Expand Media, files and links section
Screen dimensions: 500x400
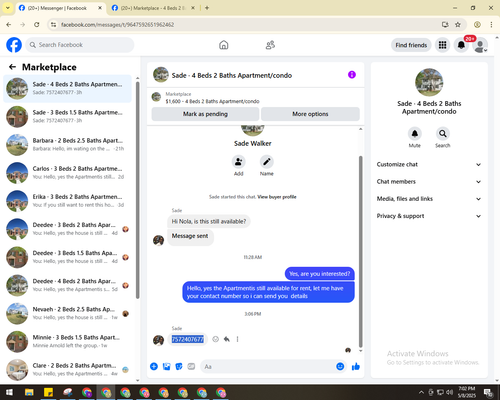coord(429,199)
